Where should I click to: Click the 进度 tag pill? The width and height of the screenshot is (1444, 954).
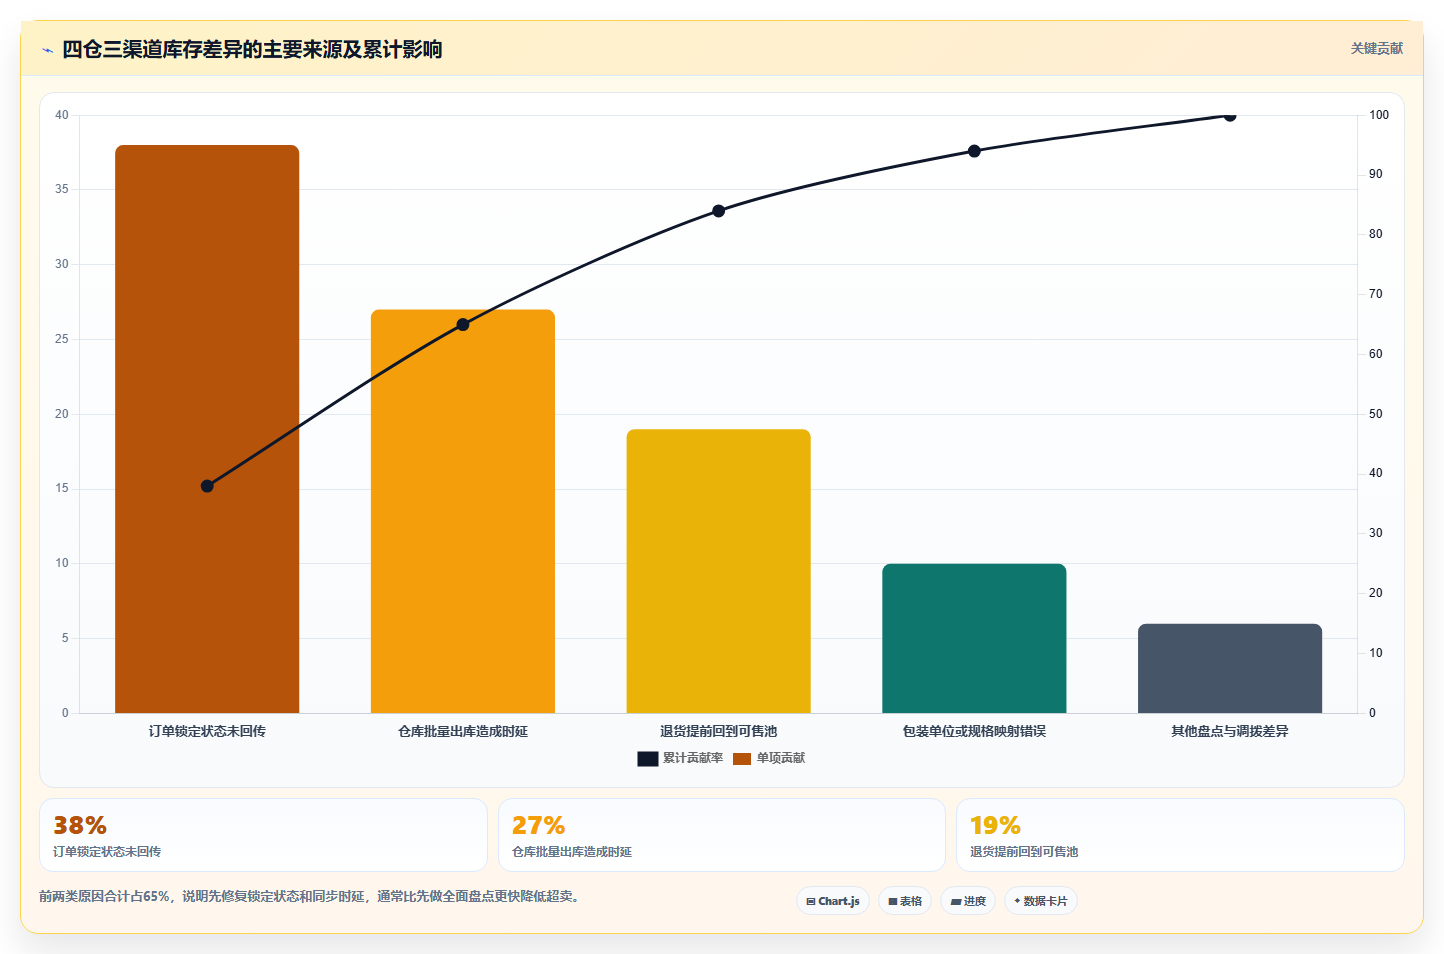point(968,901)
